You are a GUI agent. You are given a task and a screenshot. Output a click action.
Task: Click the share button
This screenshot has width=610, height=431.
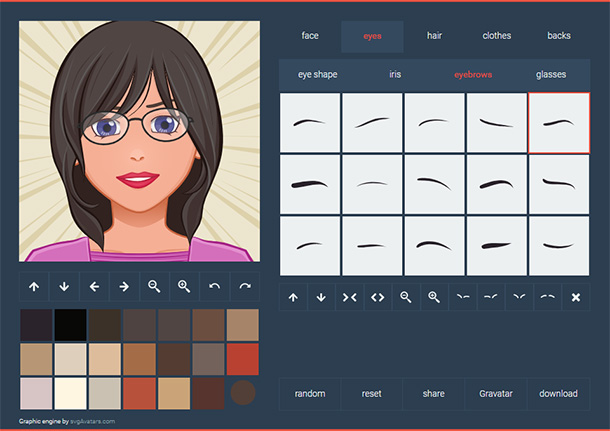click(434, 394)
